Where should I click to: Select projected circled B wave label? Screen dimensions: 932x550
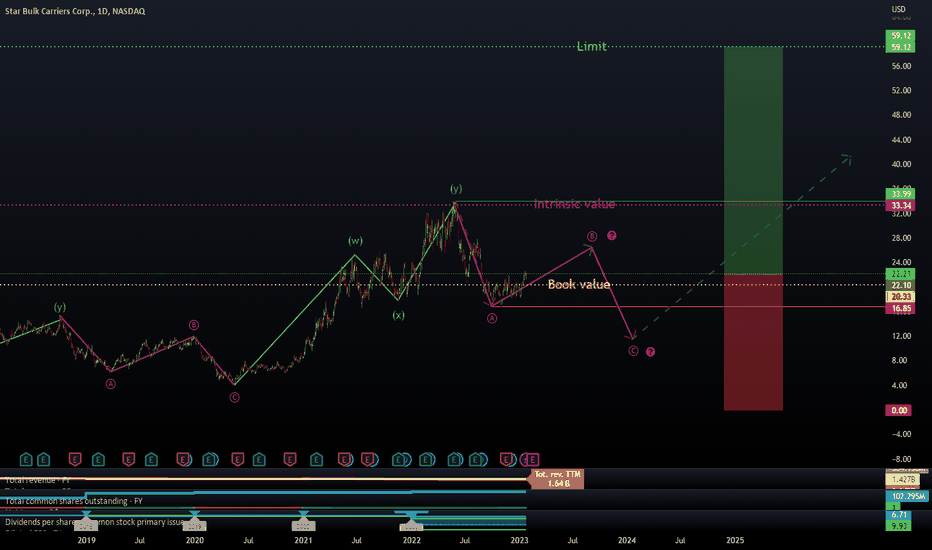[592, 236]
